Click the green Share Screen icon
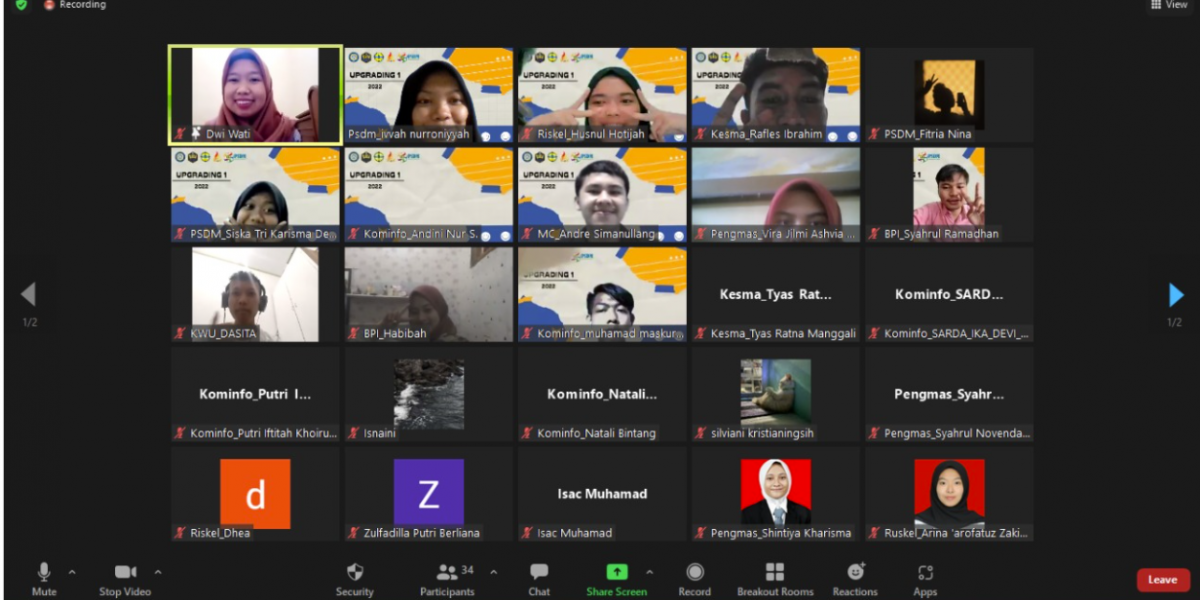 [x=617, y=572]
